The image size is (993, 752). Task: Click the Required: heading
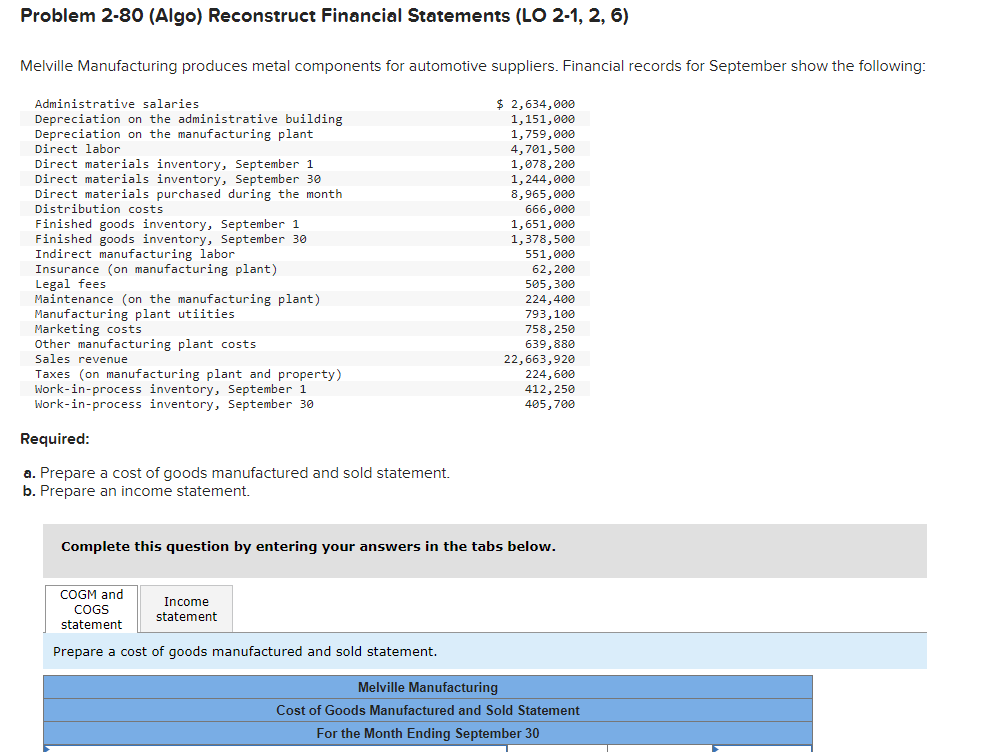click(x=55, y=439)
